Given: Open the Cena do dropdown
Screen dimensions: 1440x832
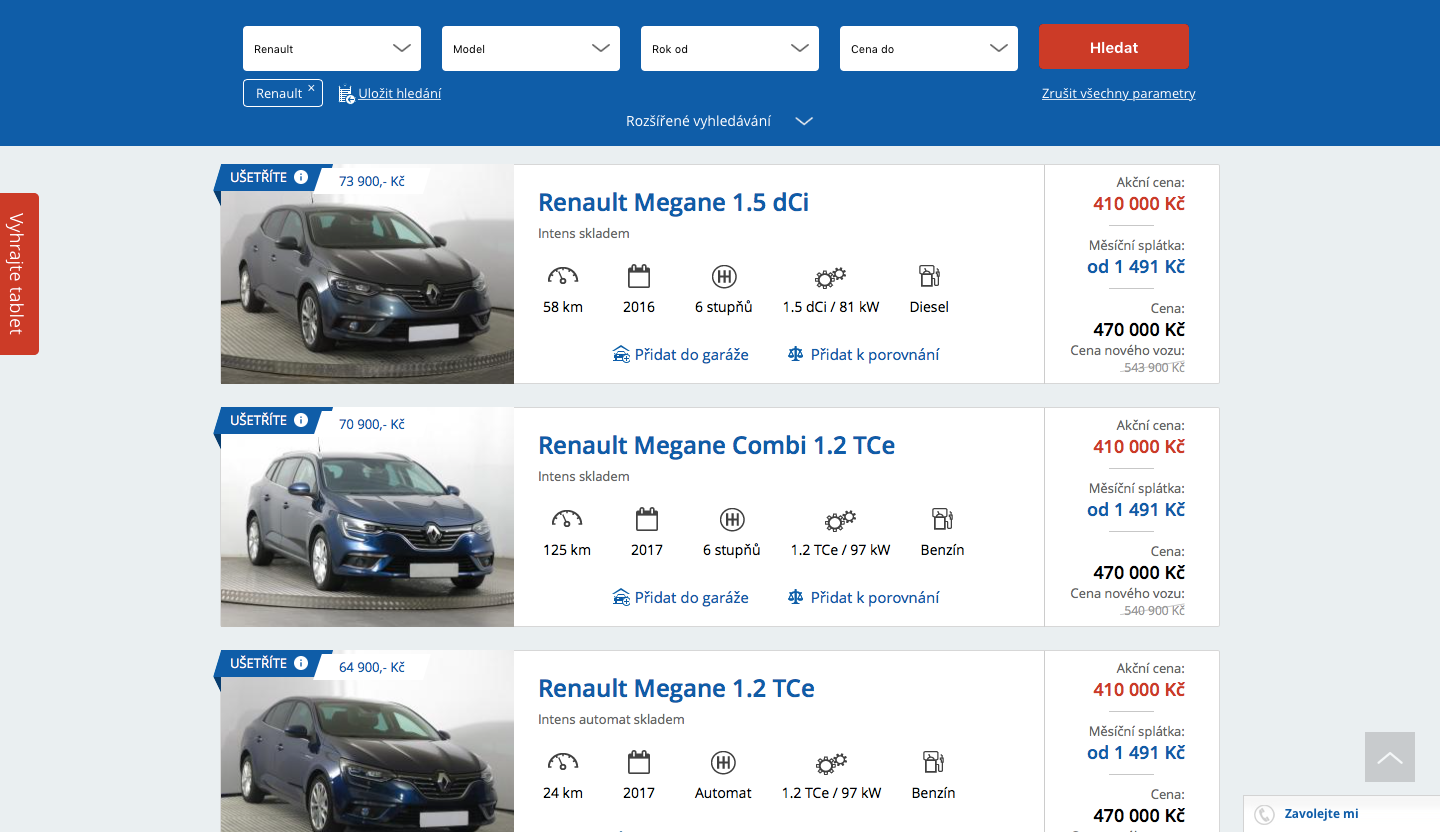Looking at the screenshot, I should click(929, 48).
